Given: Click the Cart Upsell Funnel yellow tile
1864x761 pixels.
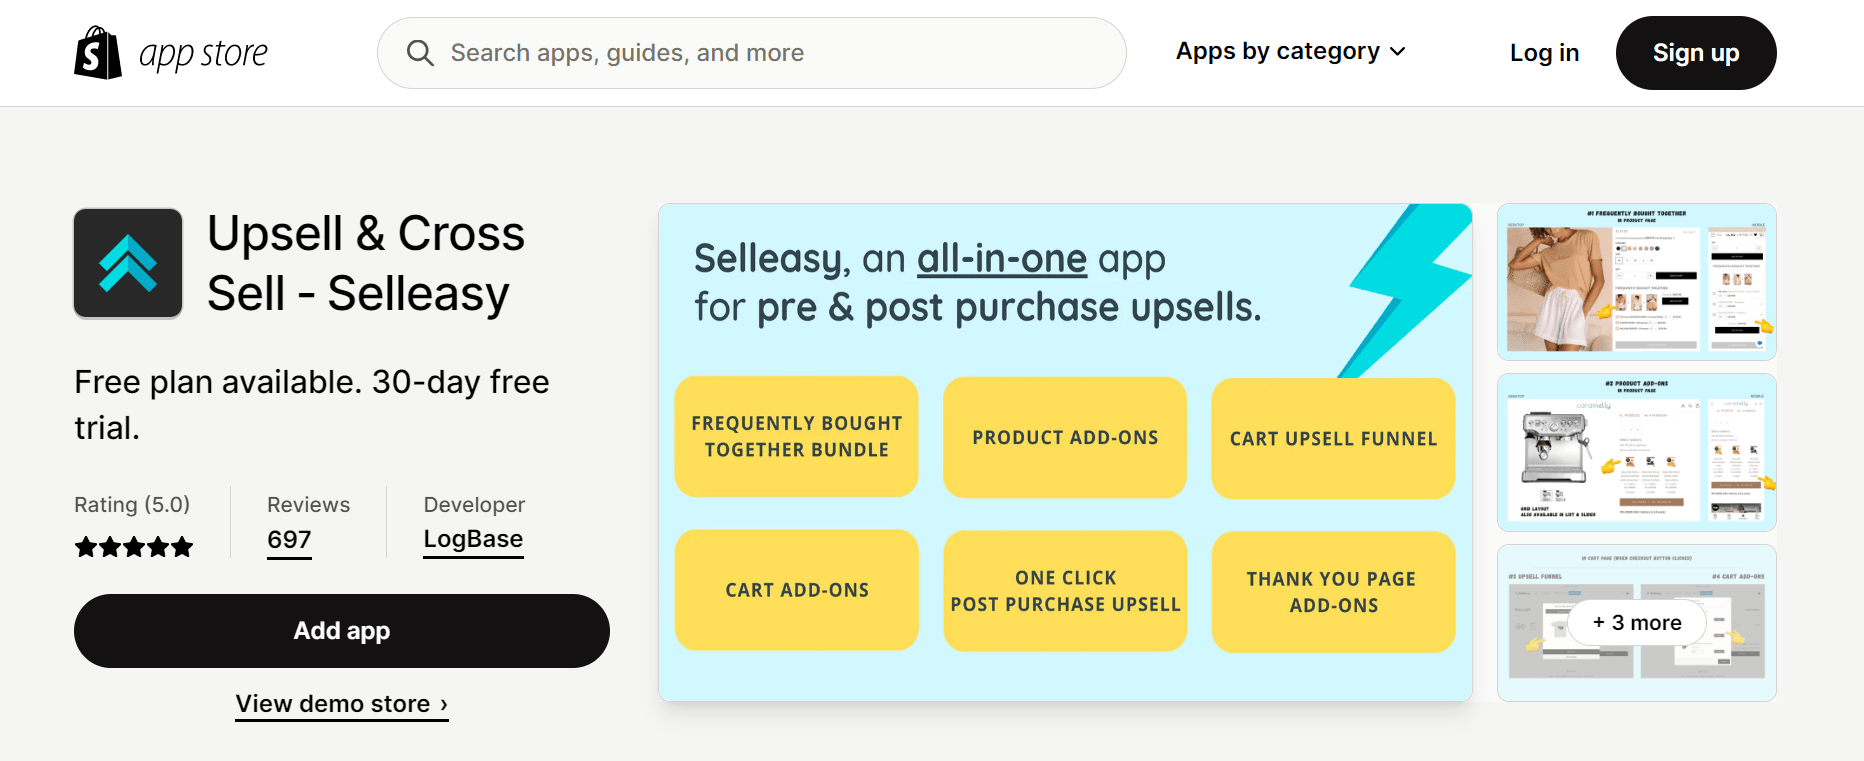Looking at the screenshot, I should pyautogui.click(x=1333, y=439).
